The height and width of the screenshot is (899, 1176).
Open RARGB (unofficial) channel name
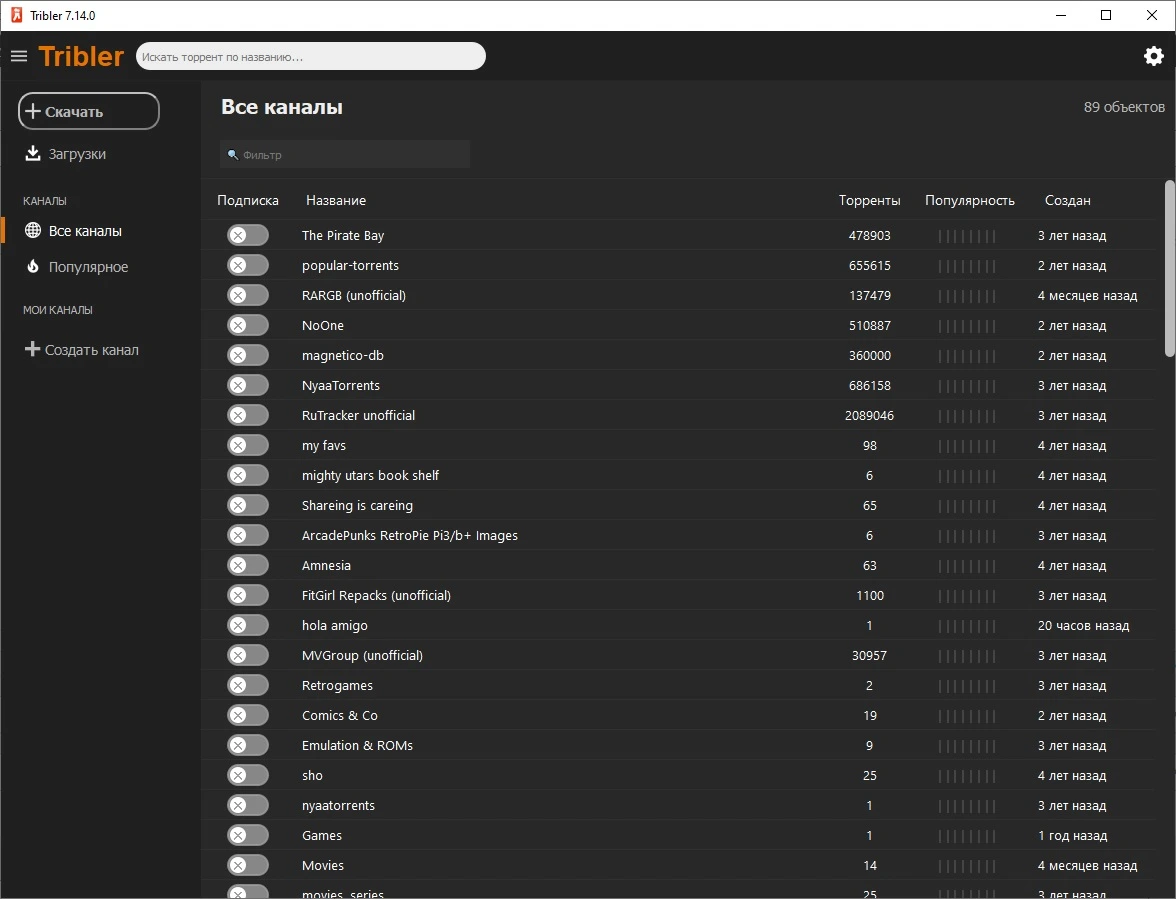(354, 295)
